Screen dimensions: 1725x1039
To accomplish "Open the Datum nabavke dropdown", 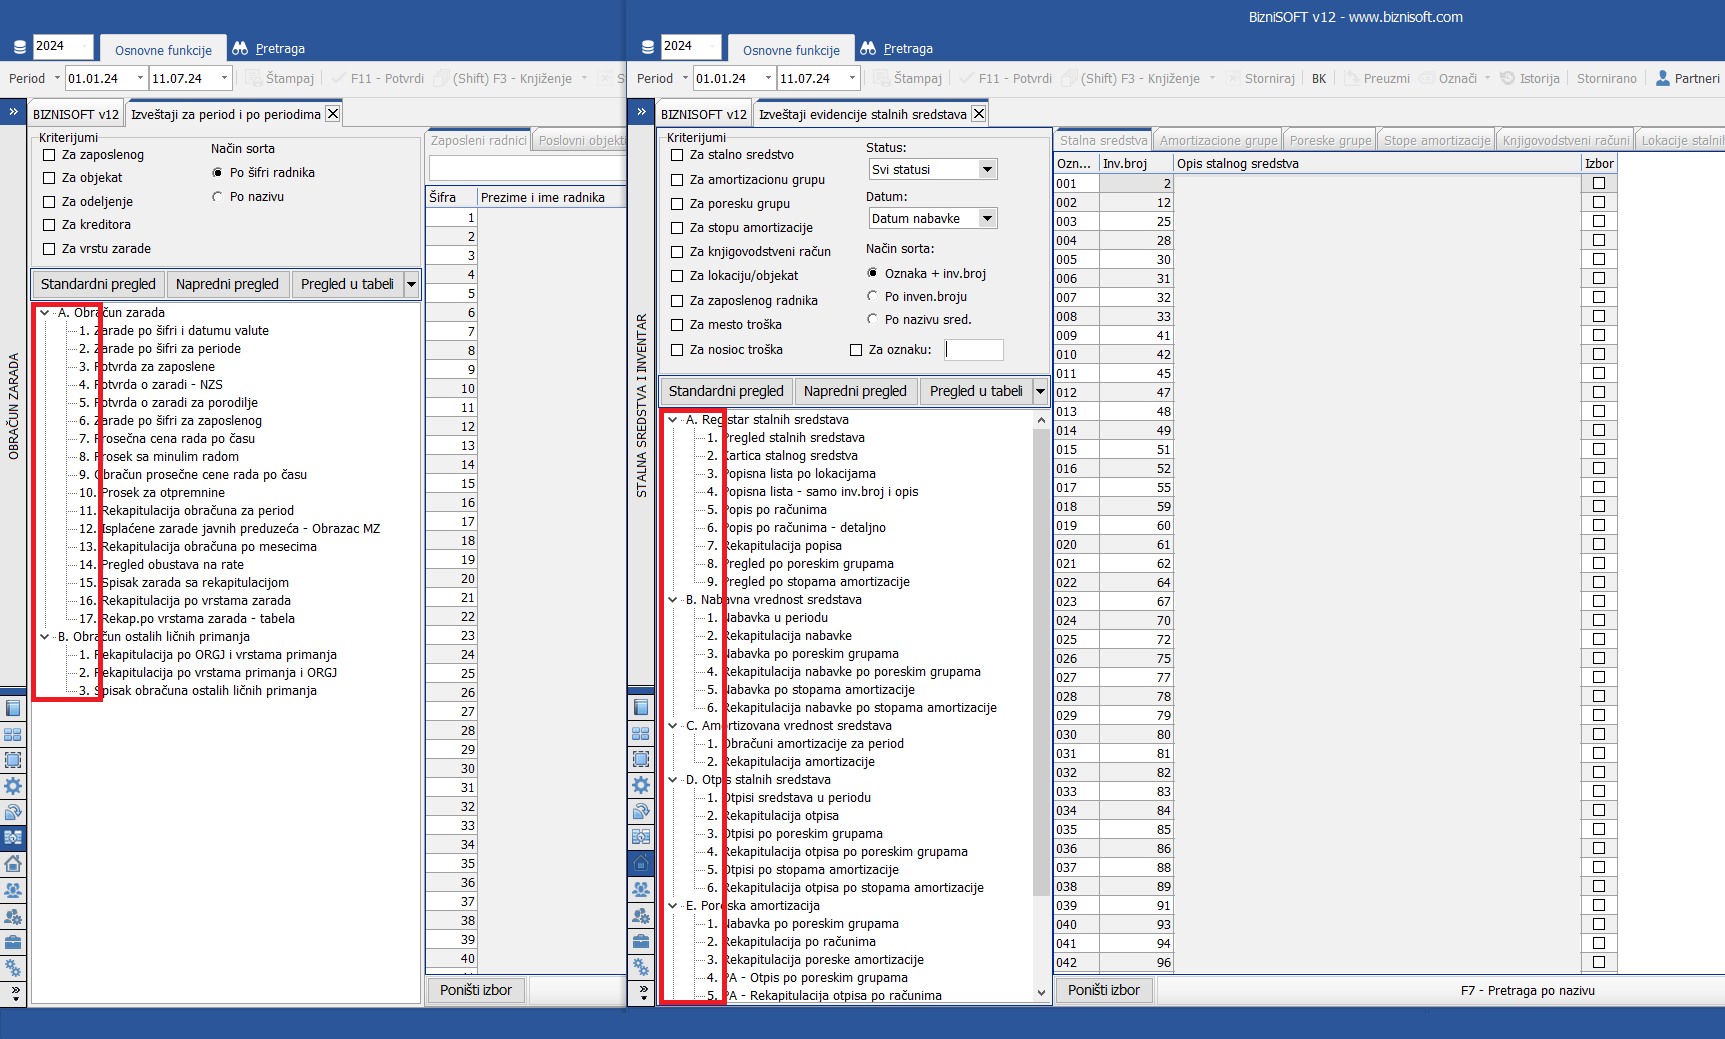I will tap(987, 219).
